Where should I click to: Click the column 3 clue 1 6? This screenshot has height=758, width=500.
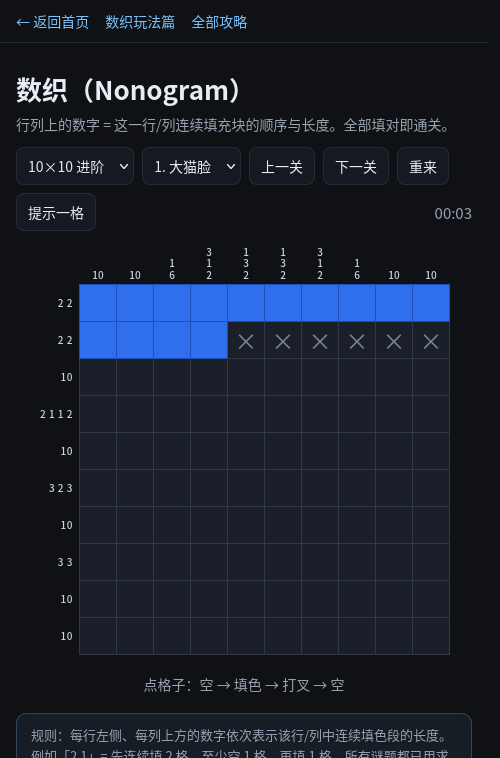(x=172, y=269)
